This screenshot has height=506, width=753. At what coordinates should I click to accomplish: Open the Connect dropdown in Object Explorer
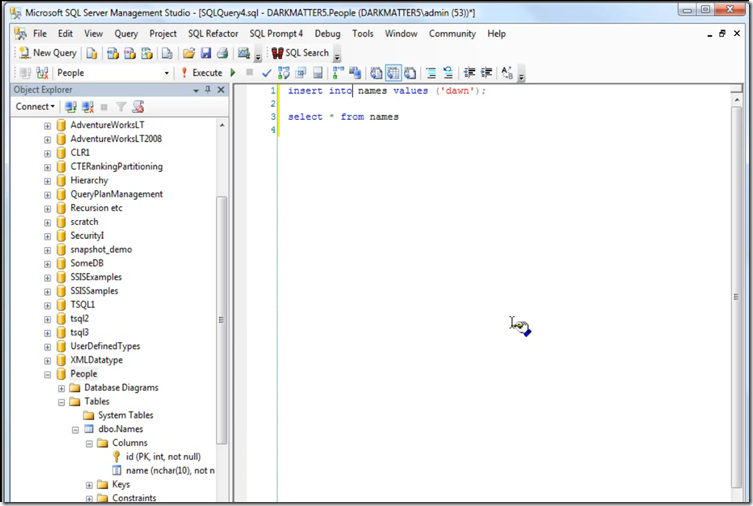tap(35, 107)
